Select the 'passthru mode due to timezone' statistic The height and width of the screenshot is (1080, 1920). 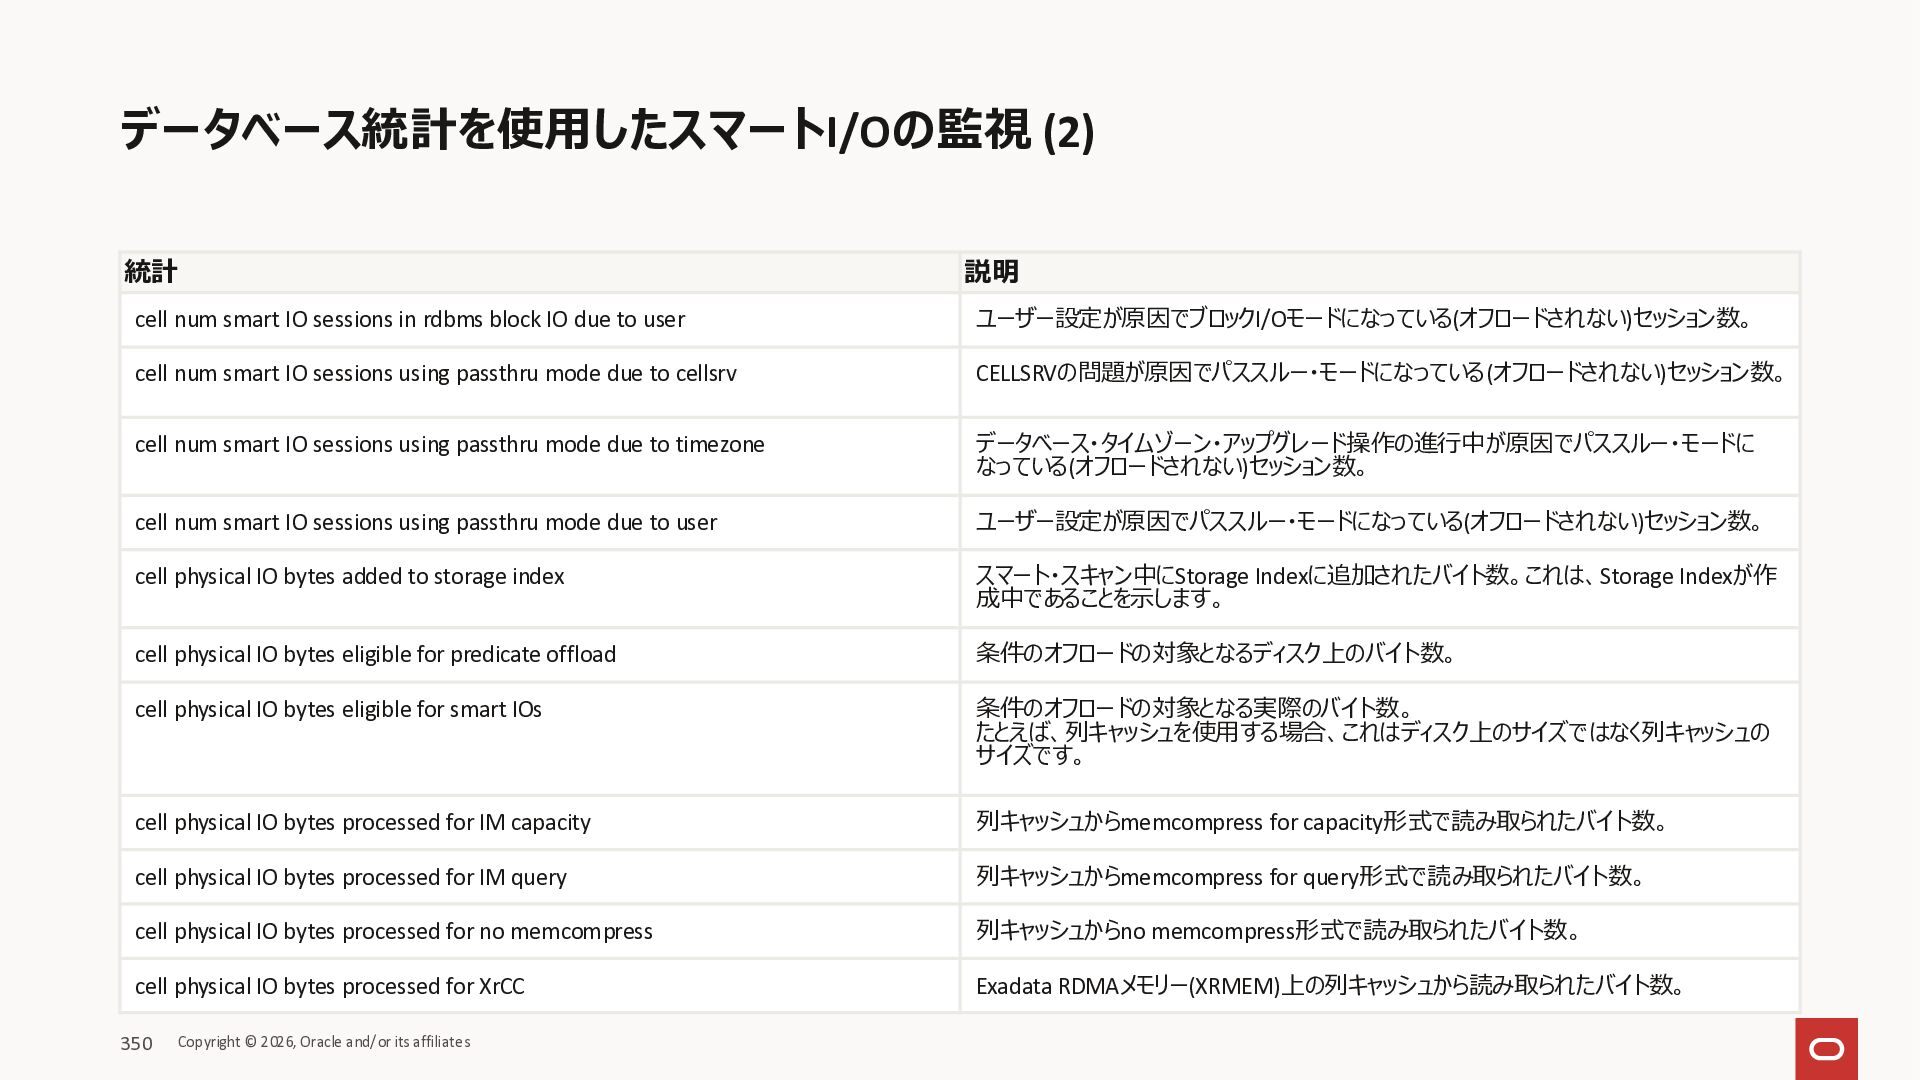pyautogui.click(x=450, y=445)
